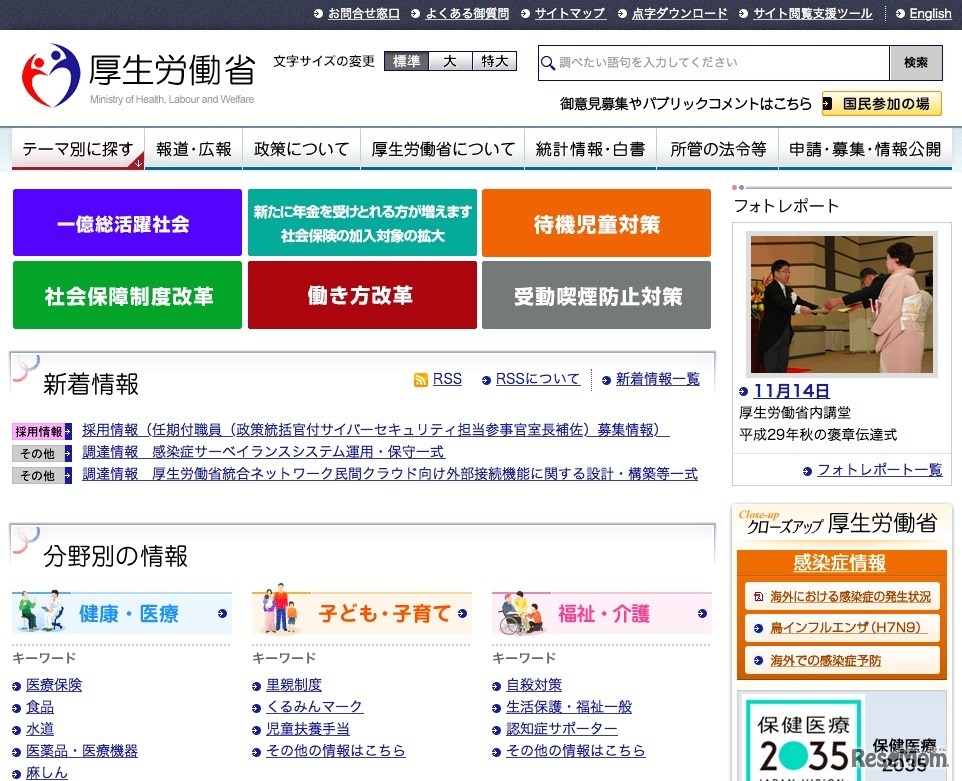The width and height of the screenshot is (962, 781).
Task: Click the 子ども・子育て family illustration icon
Action: click(279, 613)
